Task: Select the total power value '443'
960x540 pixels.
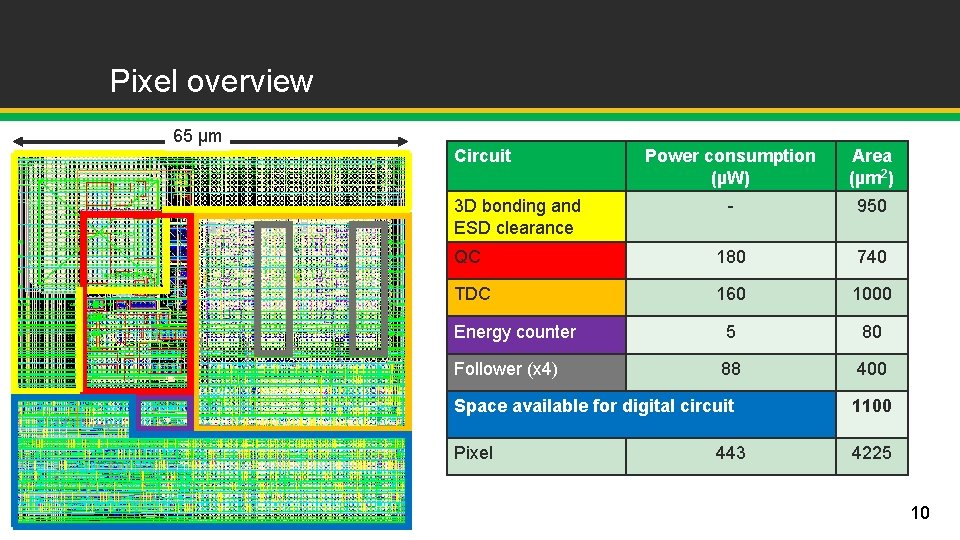Action: pos(730,453)
